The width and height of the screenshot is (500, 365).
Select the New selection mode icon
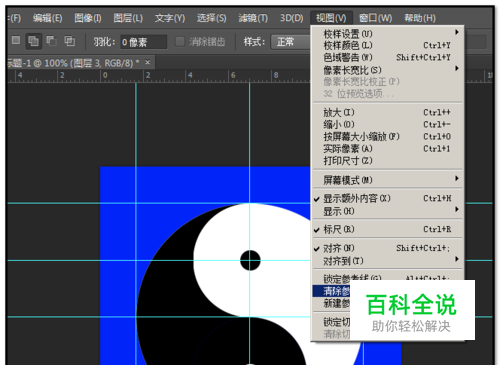click(16, 41)
